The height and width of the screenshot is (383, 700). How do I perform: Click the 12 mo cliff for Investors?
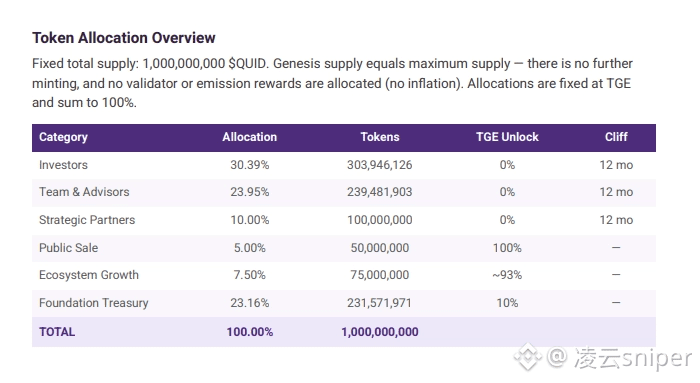616,165
